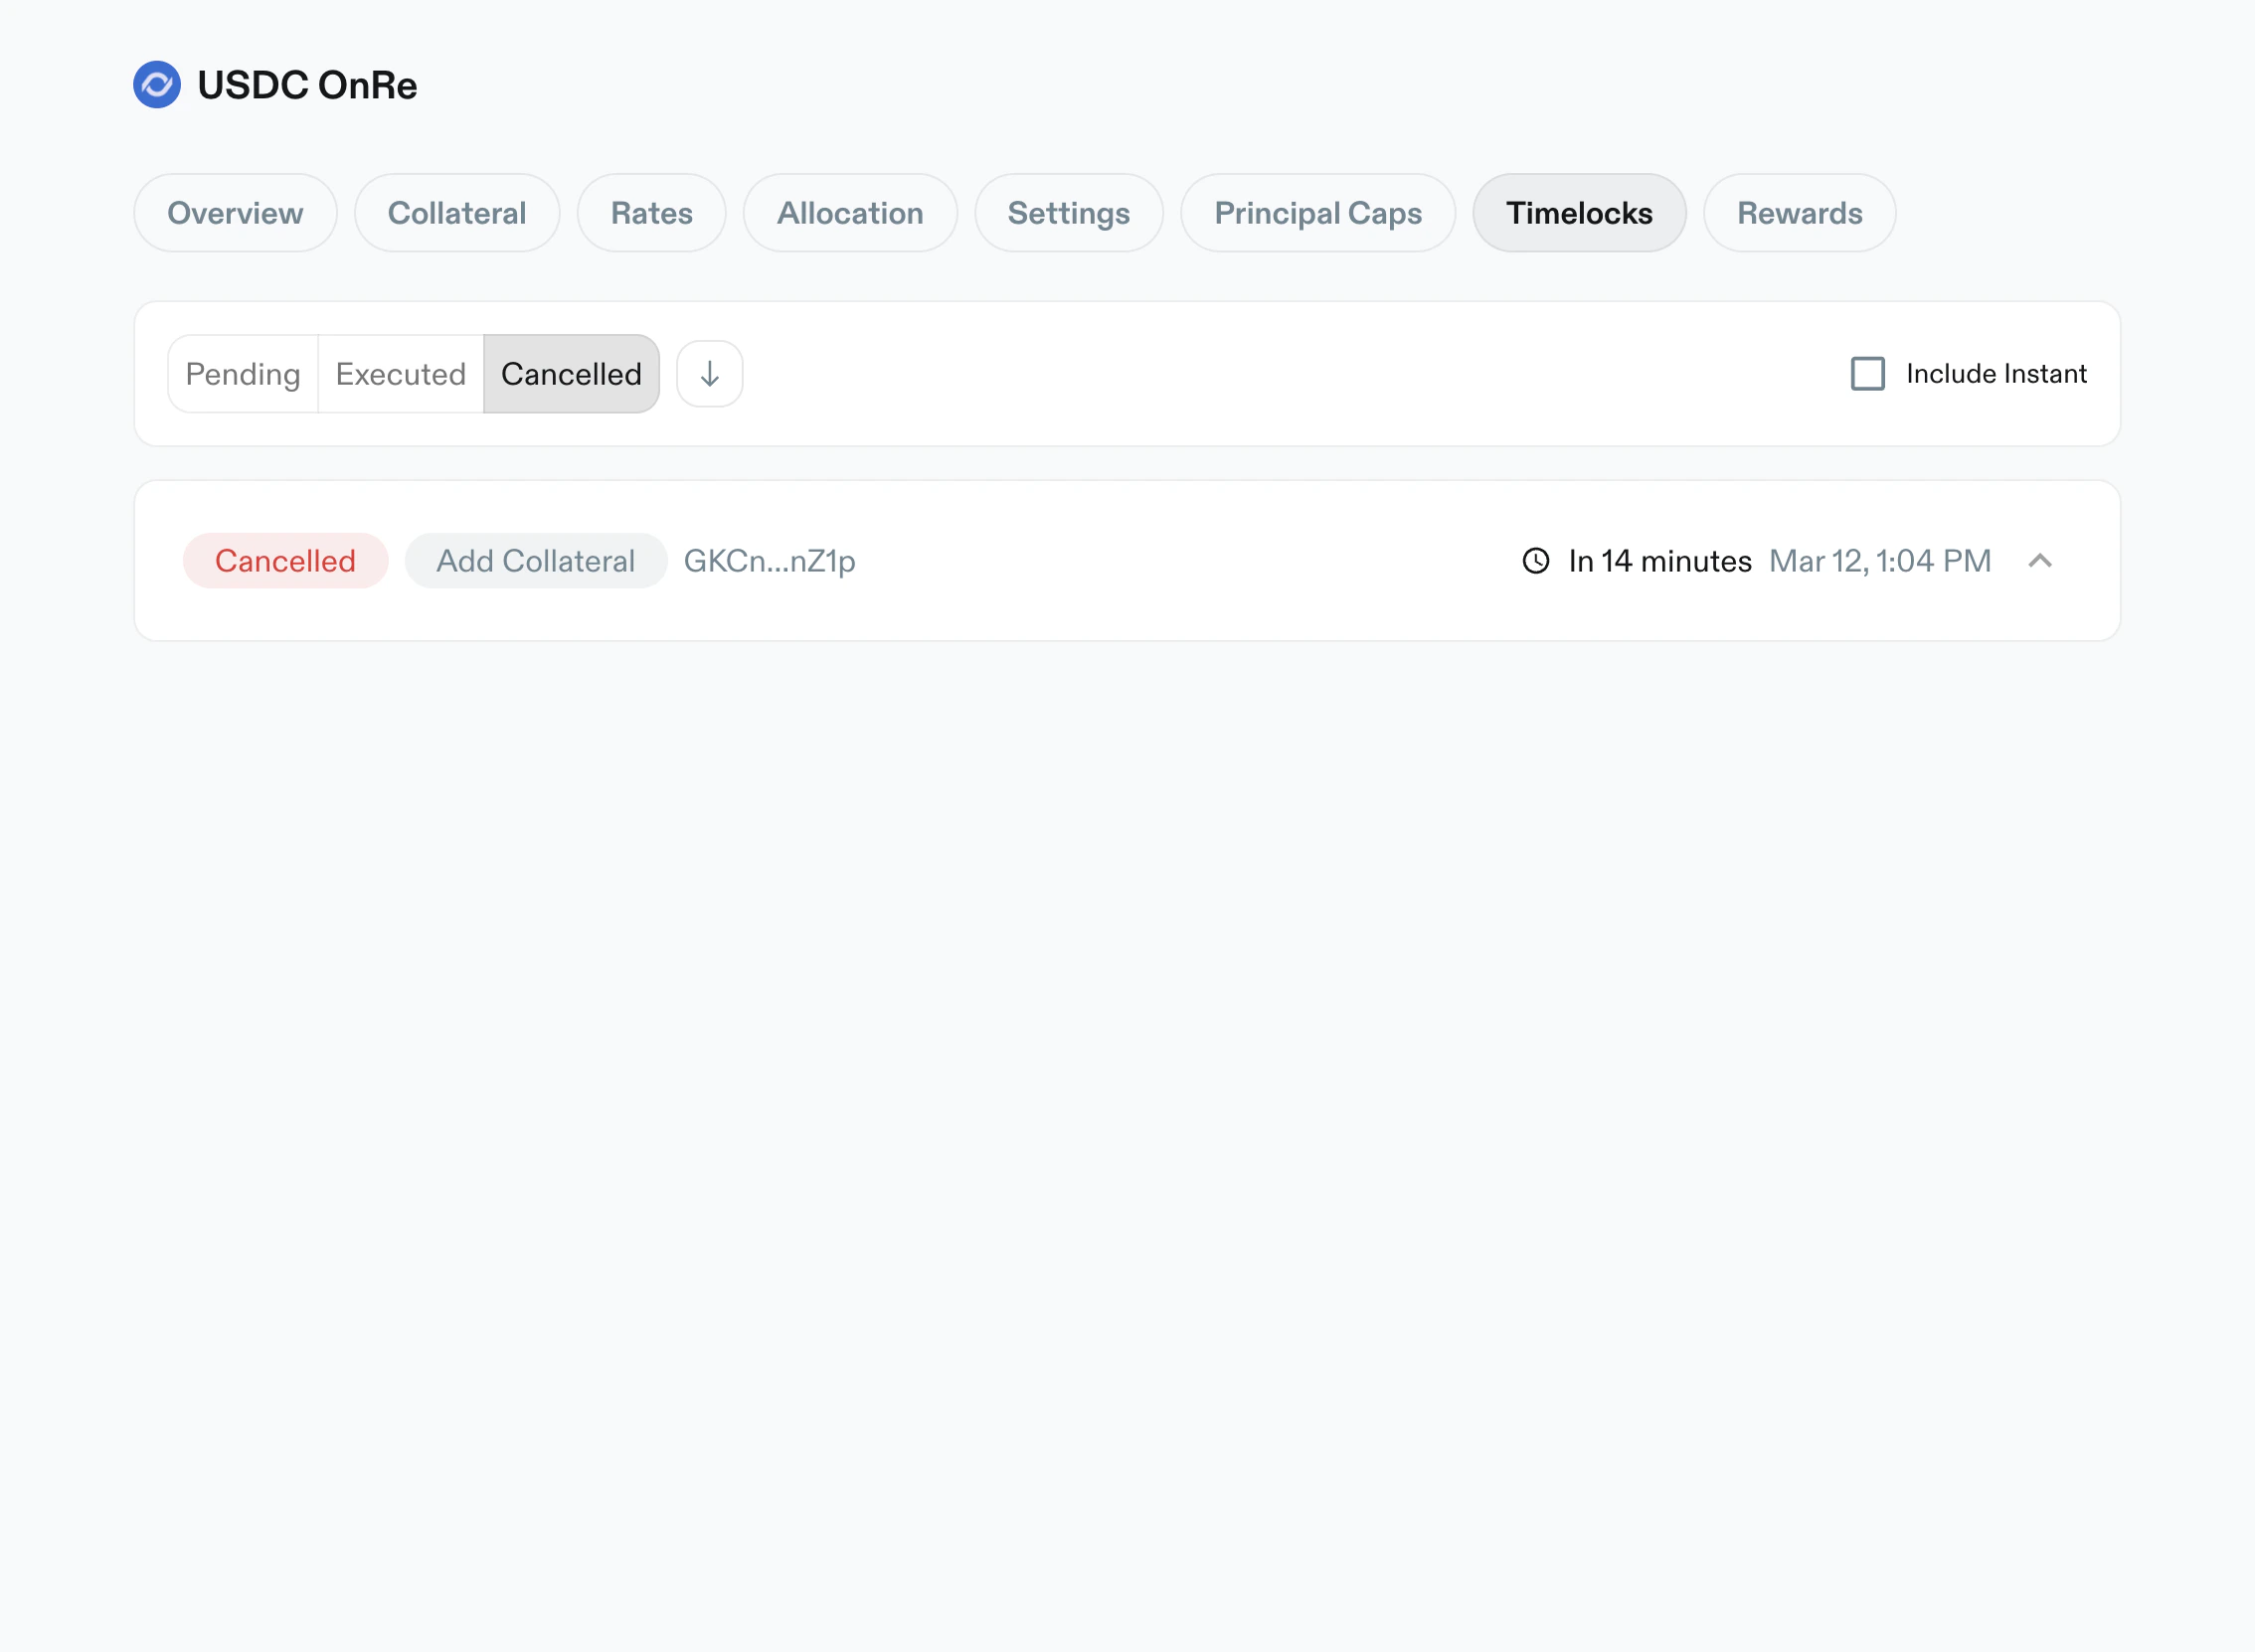
Task: Go to the Rates tab
Action: point(651,213)
